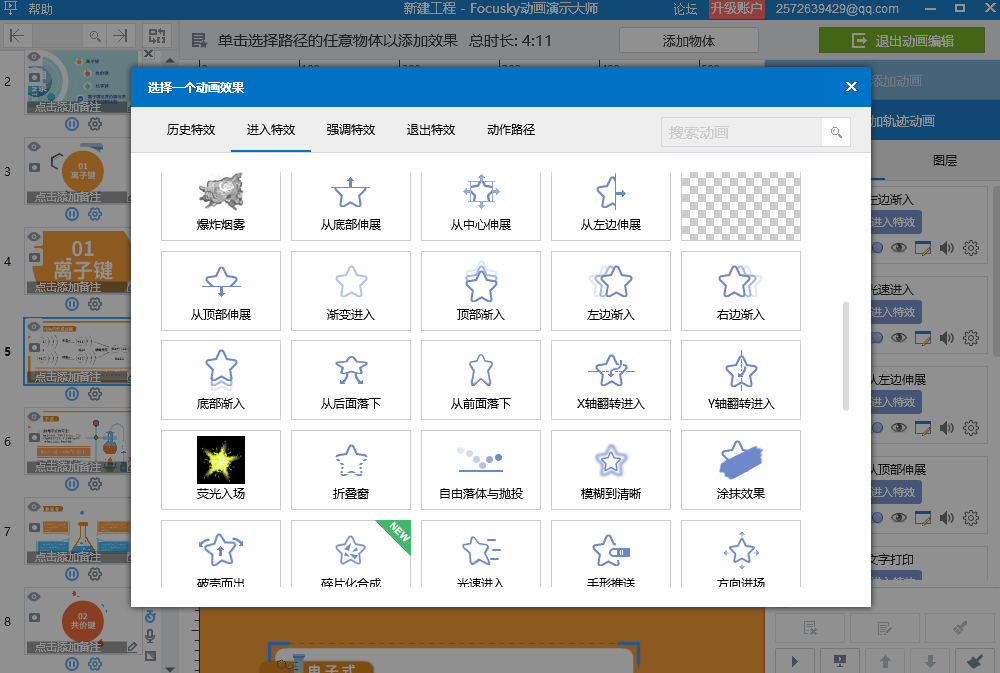This screenshot has height=673, width=1000.
Task: Switch to the 历史特效 tab
Action: 191,130
